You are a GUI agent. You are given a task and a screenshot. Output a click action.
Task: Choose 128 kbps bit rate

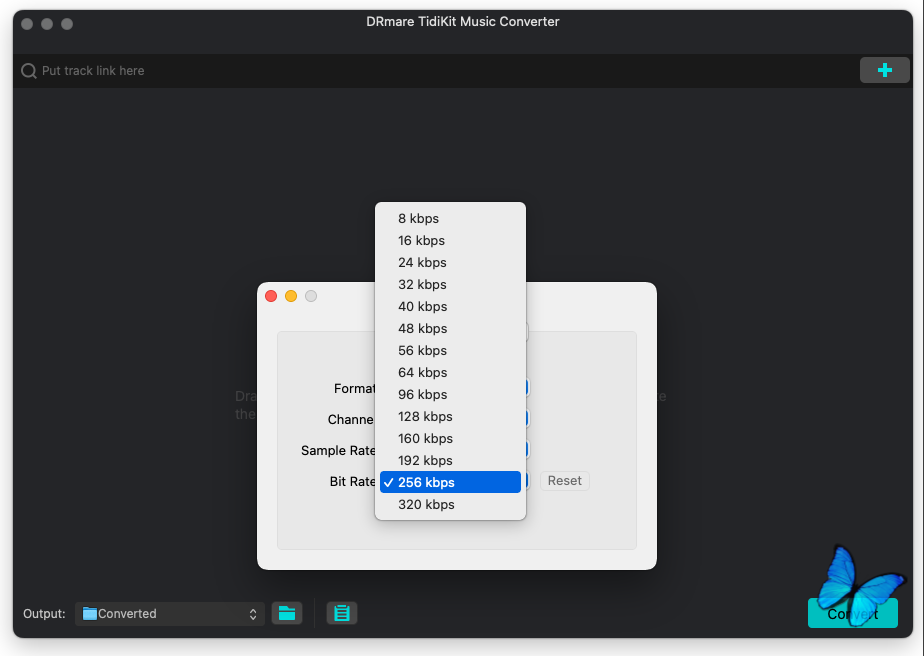point(450,417)
